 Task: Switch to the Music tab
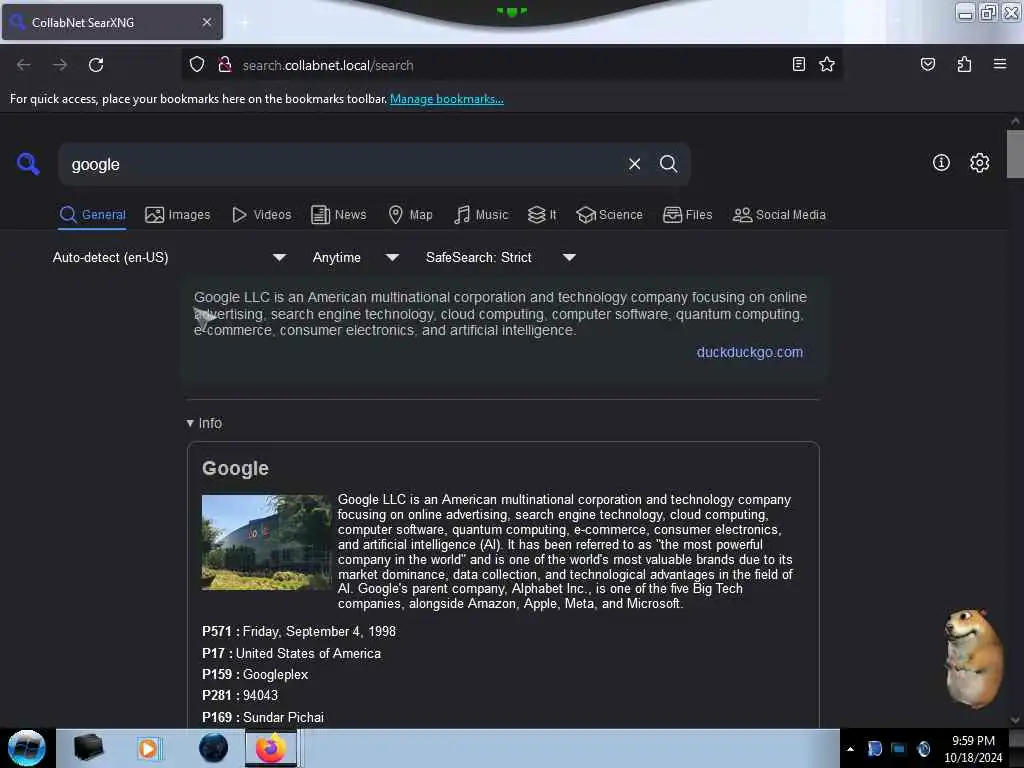tap(481, 215)
